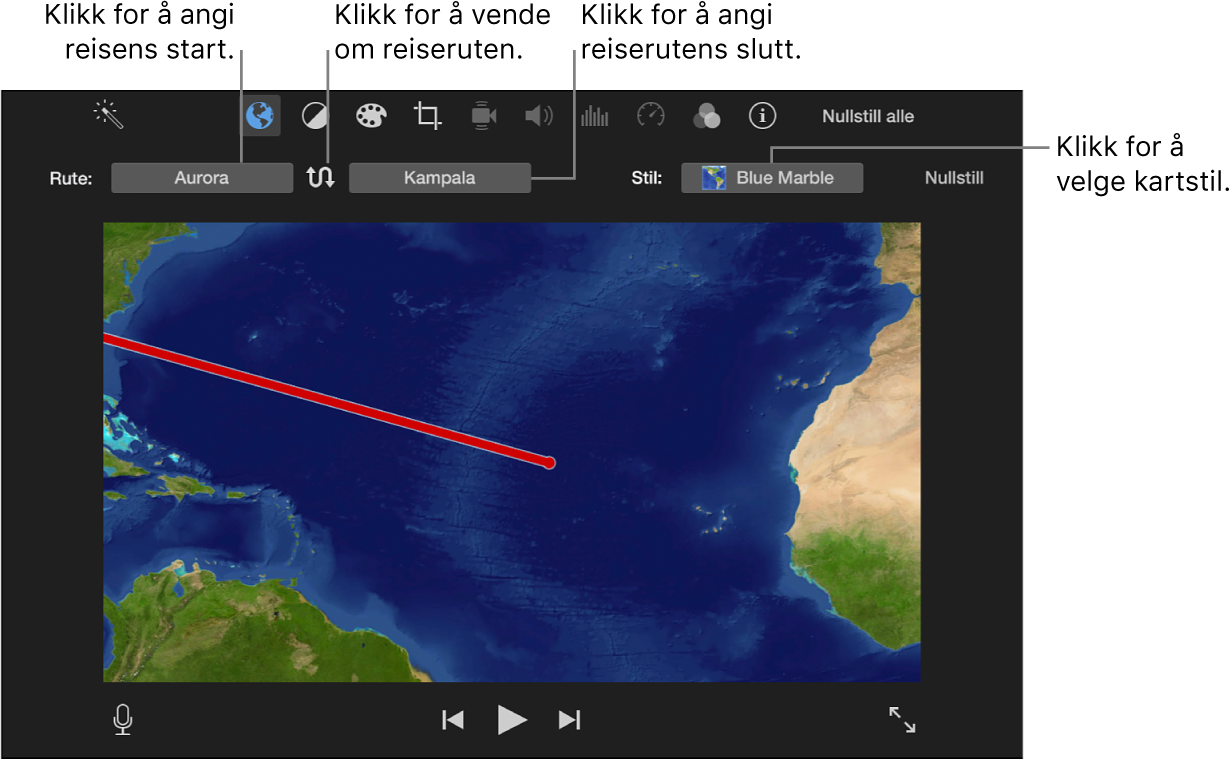Open the Aurora route start selector

(x=202, y=178)
